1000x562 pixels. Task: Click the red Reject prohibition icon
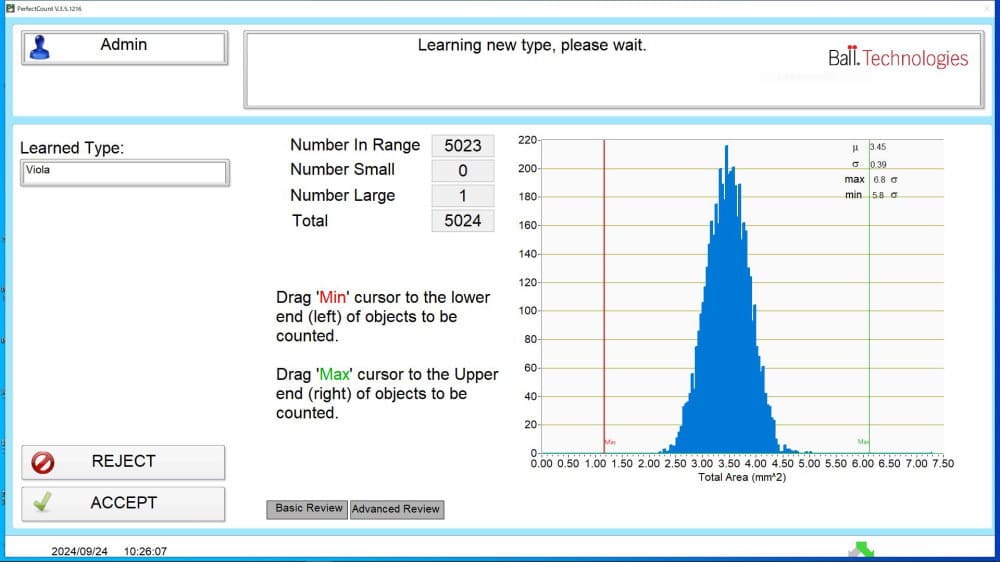[x=43, y=462]
